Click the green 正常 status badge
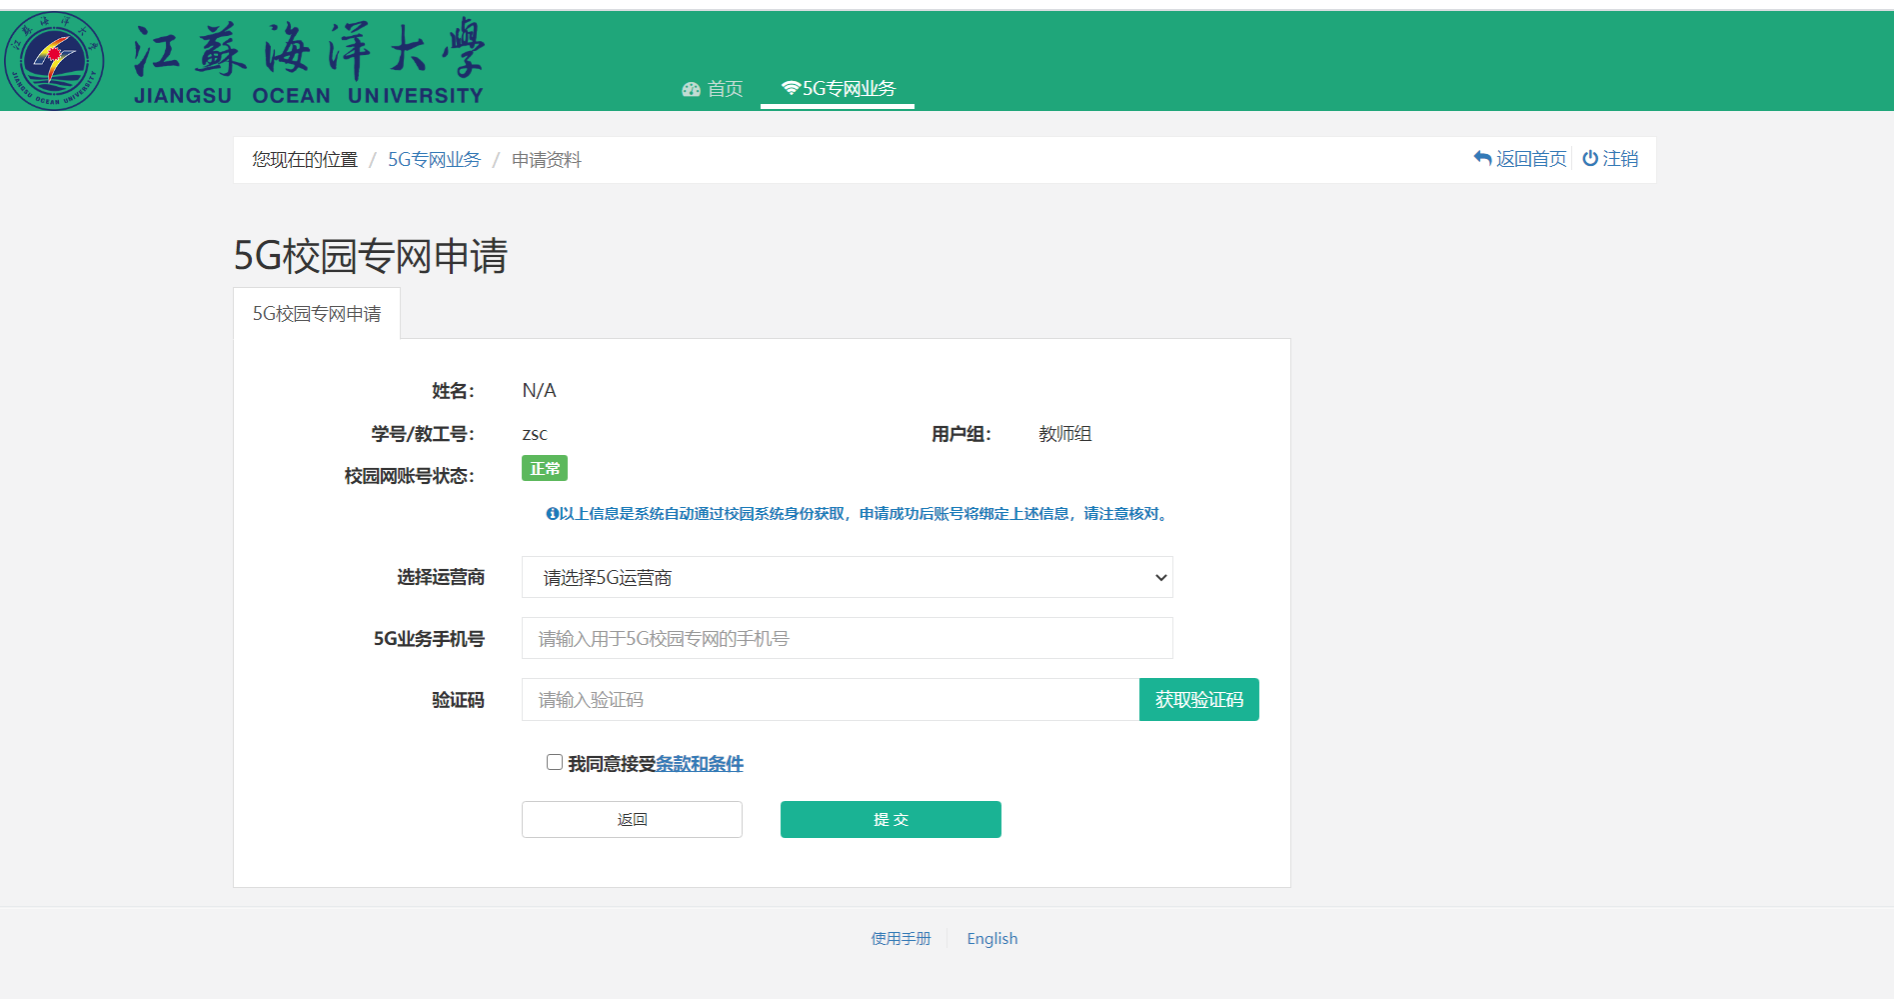 pyautogui.click(x=544, y=468)
